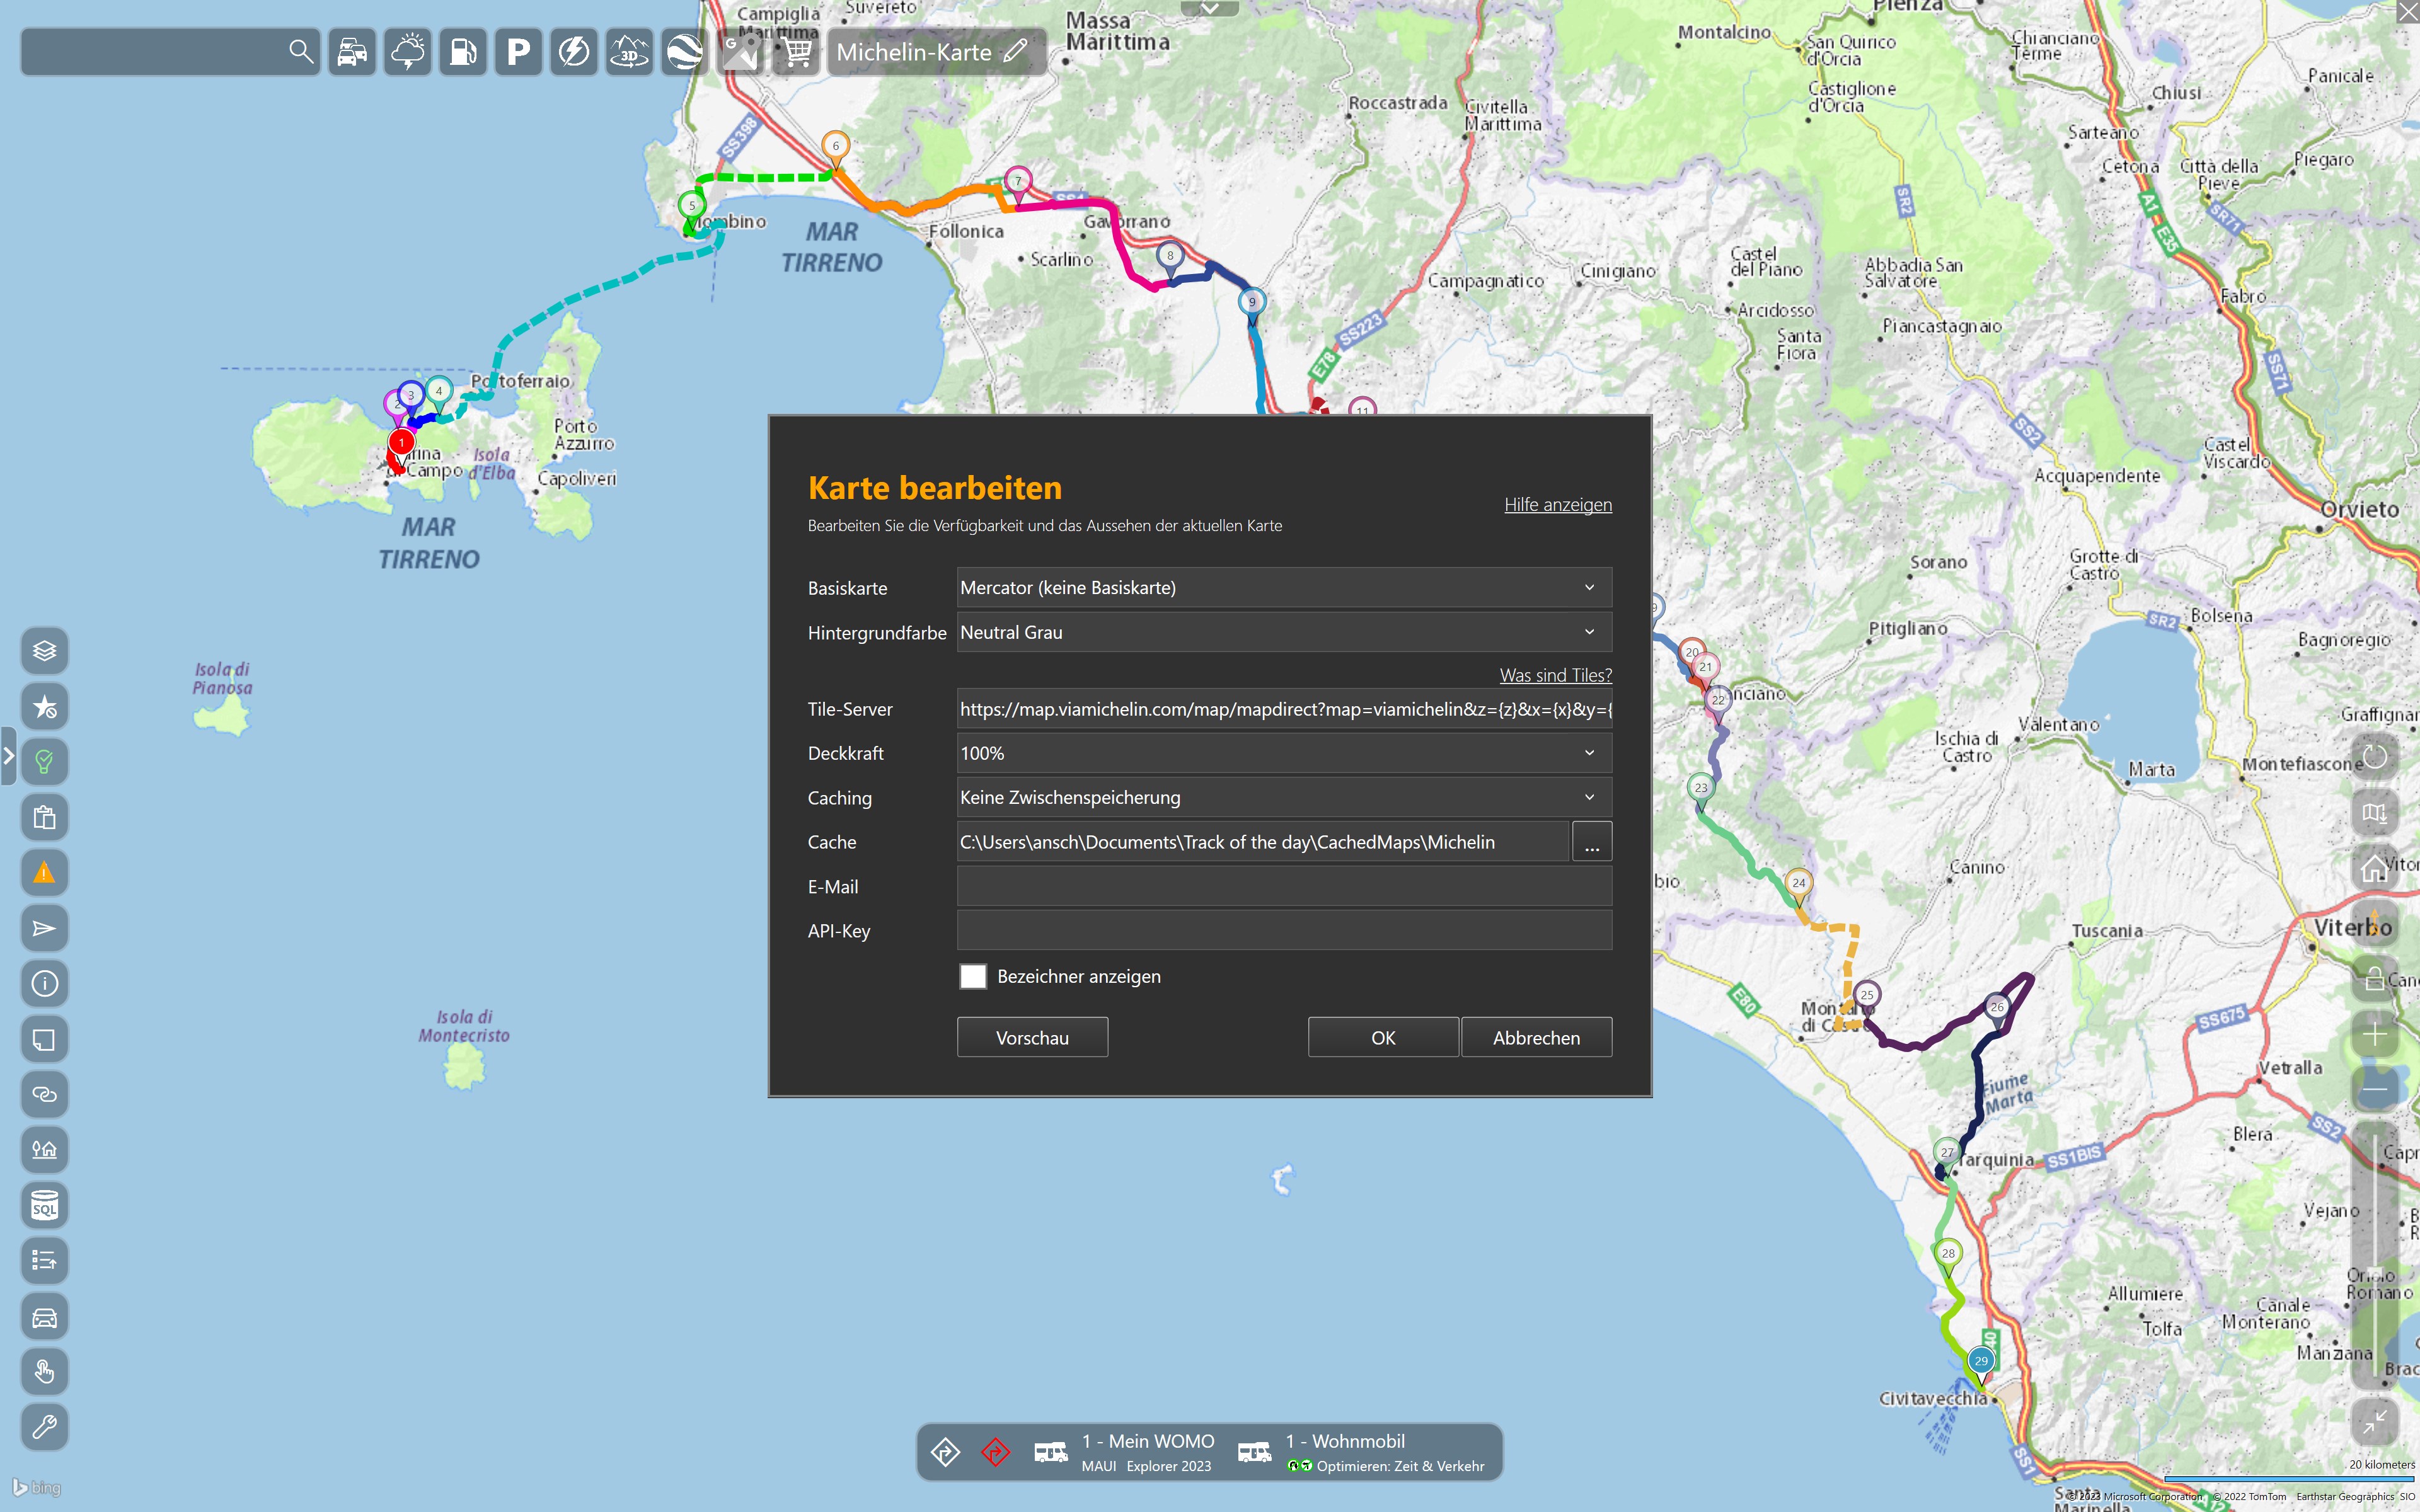
Task: Click the red route direction icon
Action: [x=995, y=1452]
